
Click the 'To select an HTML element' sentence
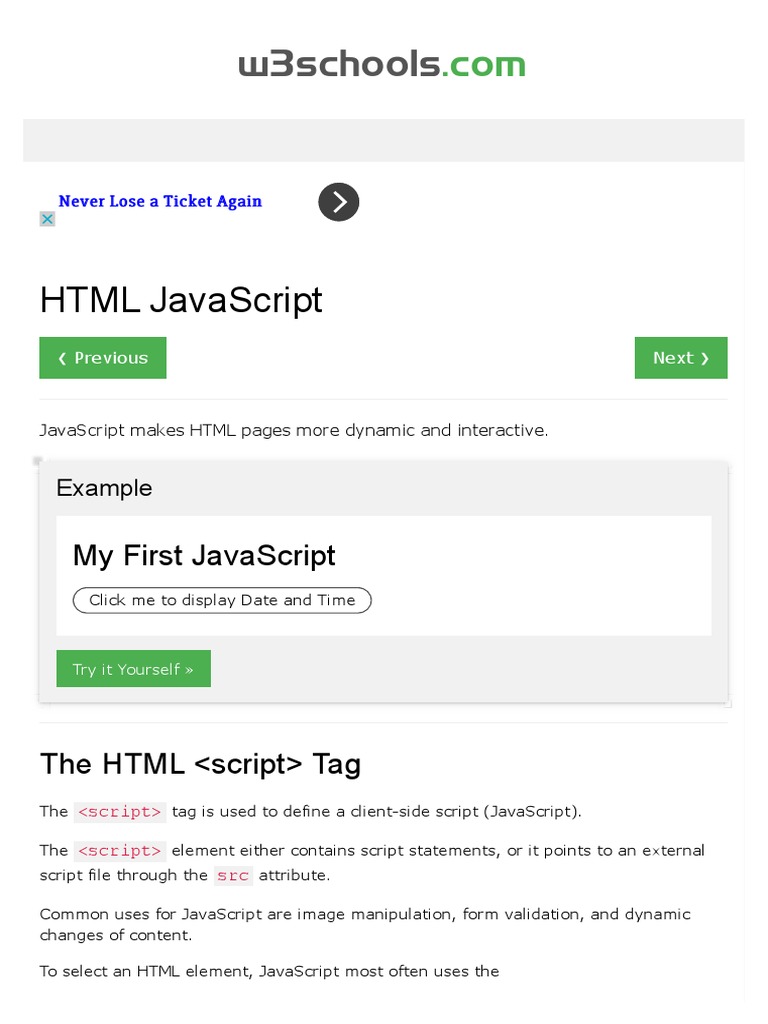269,971
